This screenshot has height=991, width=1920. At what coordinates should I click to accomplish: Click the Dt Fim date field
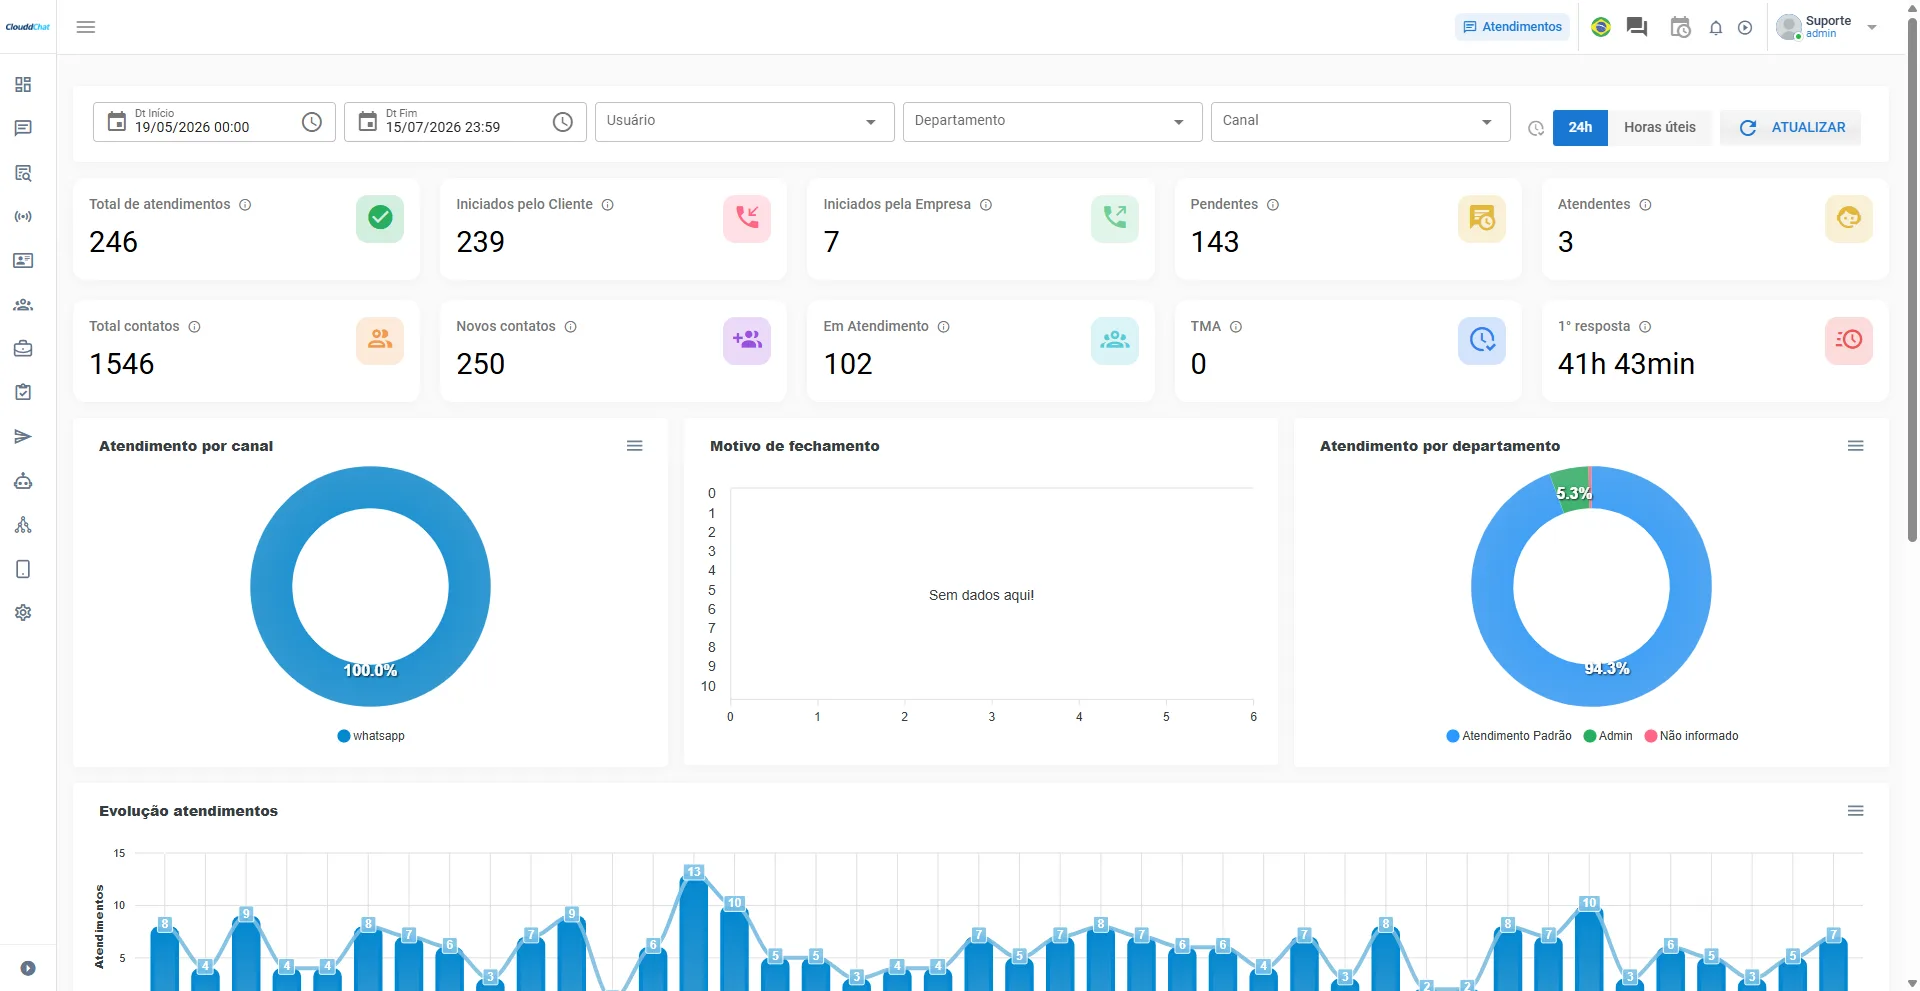click(465, 122)
